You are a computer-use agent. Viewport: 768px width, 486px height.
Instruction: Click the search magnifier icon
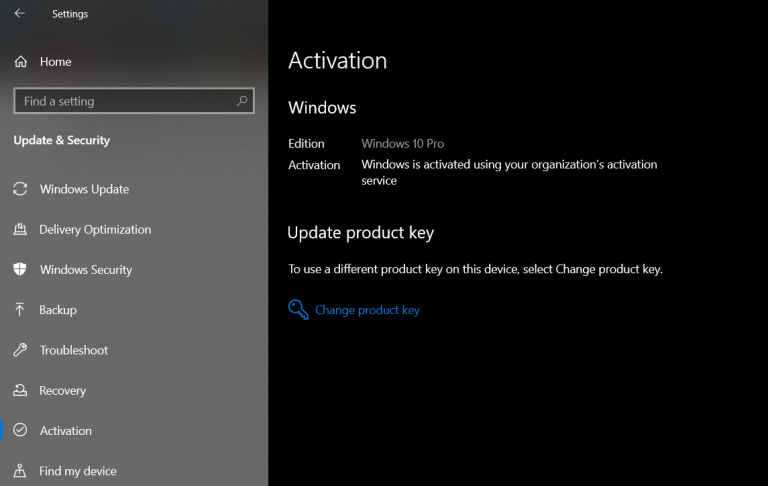(242, 101)
